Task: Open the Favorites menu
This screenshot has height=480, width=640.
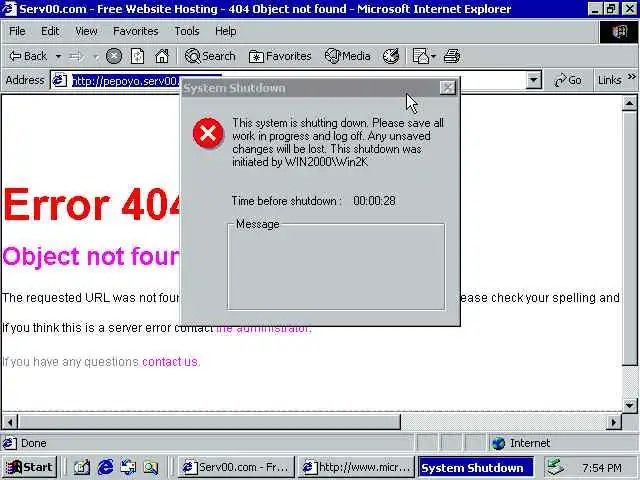Action: (136, 31)
